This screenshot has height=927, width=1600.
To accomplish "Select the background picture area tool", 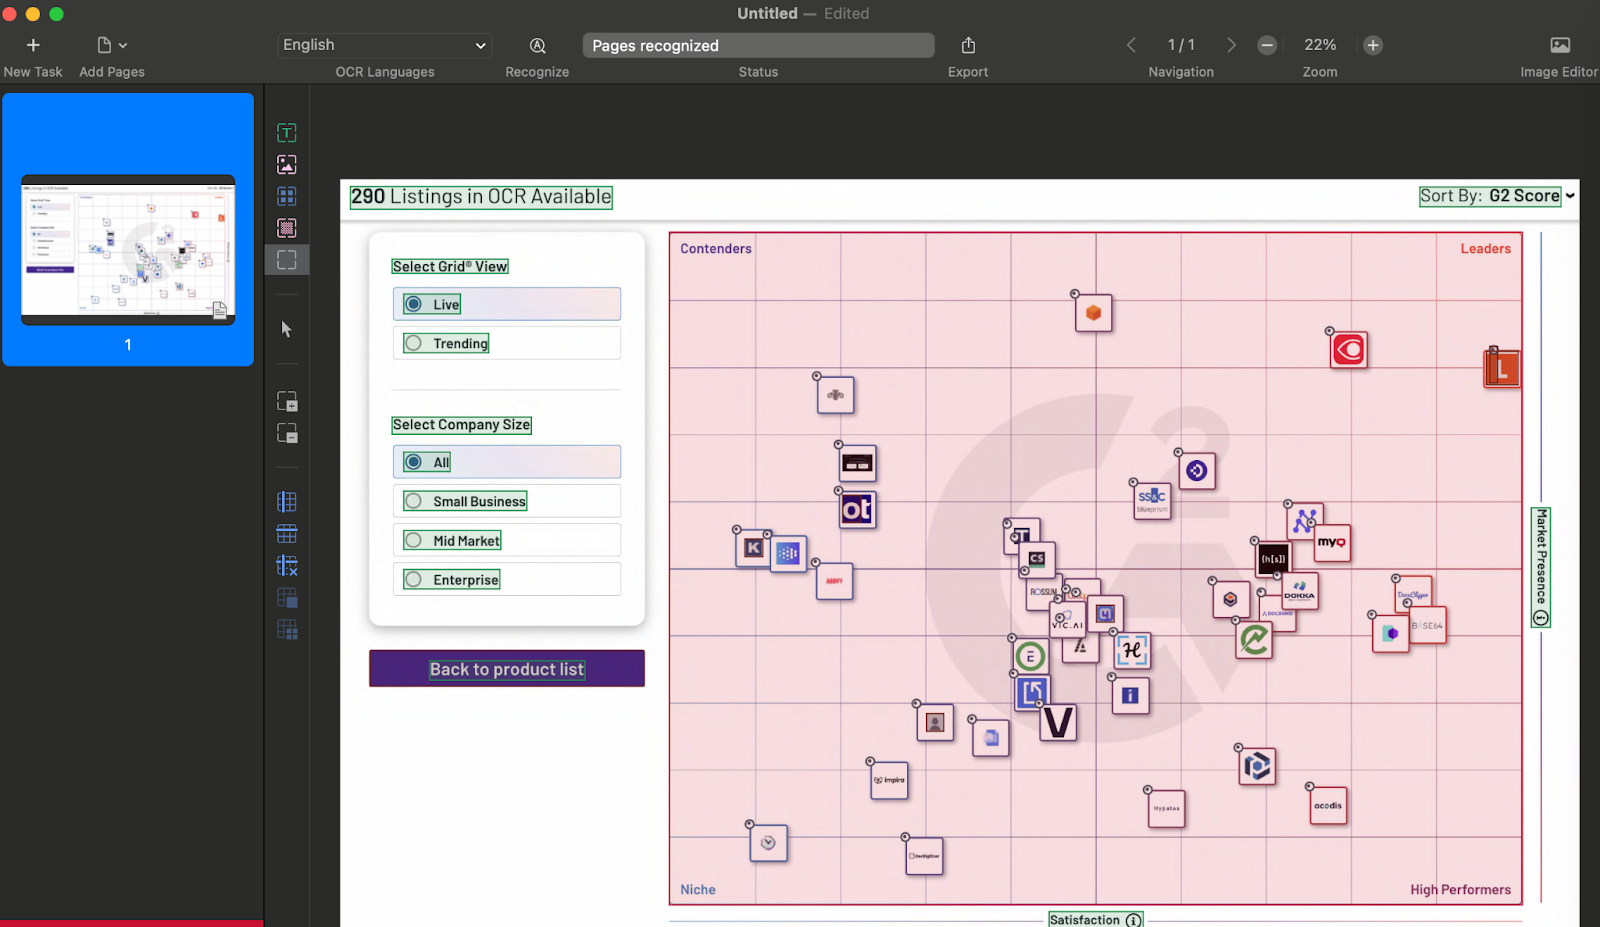I will [287, 228].
